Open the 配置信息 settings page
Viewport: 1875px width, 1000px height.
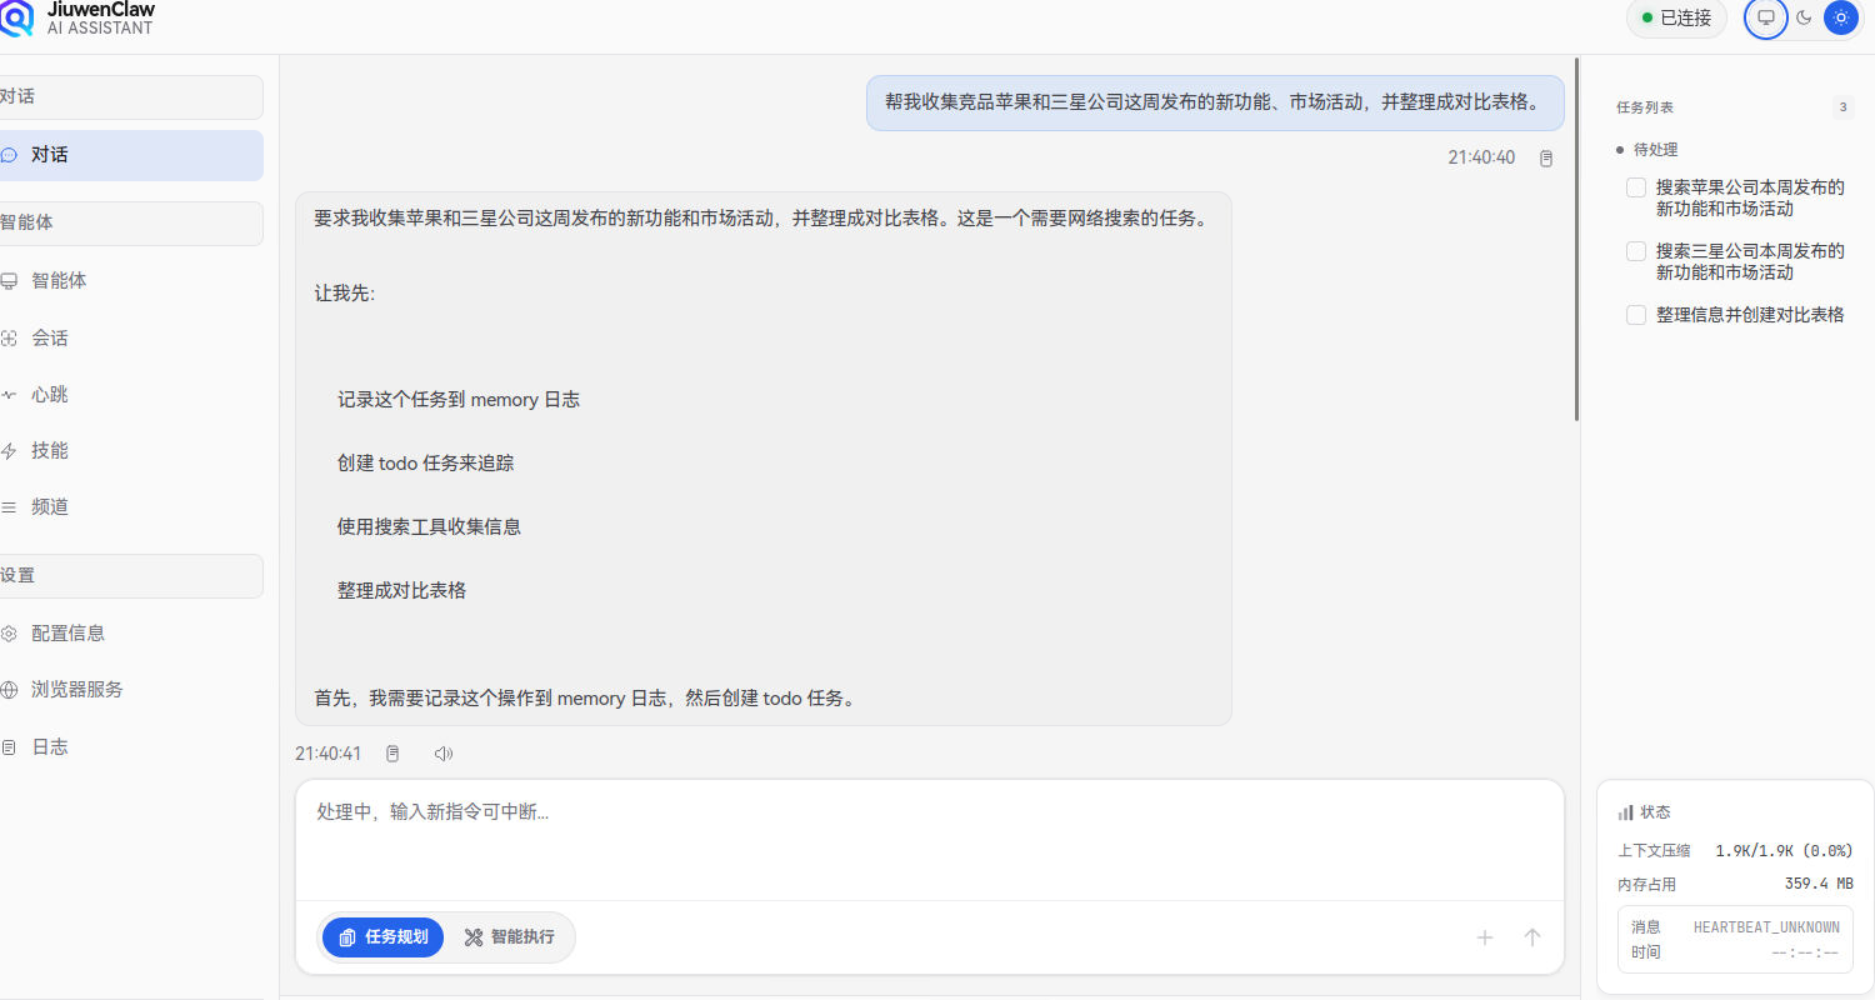(x=131, y=633)
